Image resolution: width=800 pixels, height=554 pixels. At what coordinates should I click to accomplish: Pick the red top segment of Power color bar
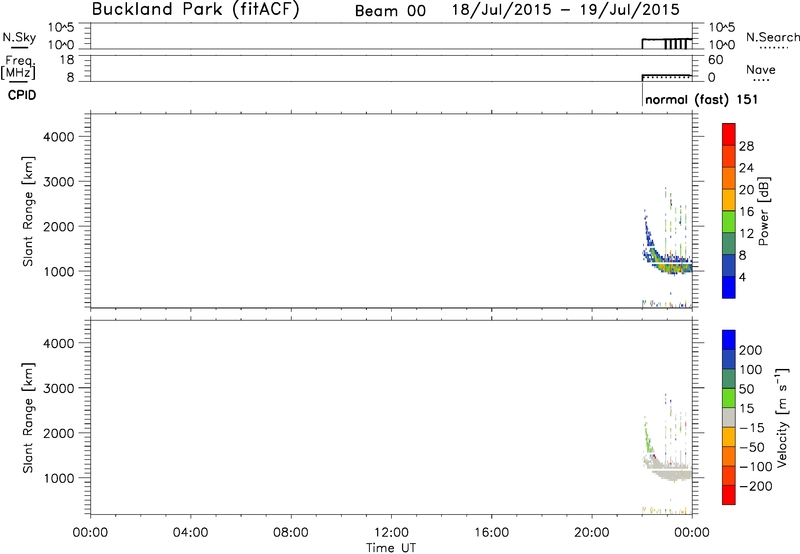click(729, 135)
